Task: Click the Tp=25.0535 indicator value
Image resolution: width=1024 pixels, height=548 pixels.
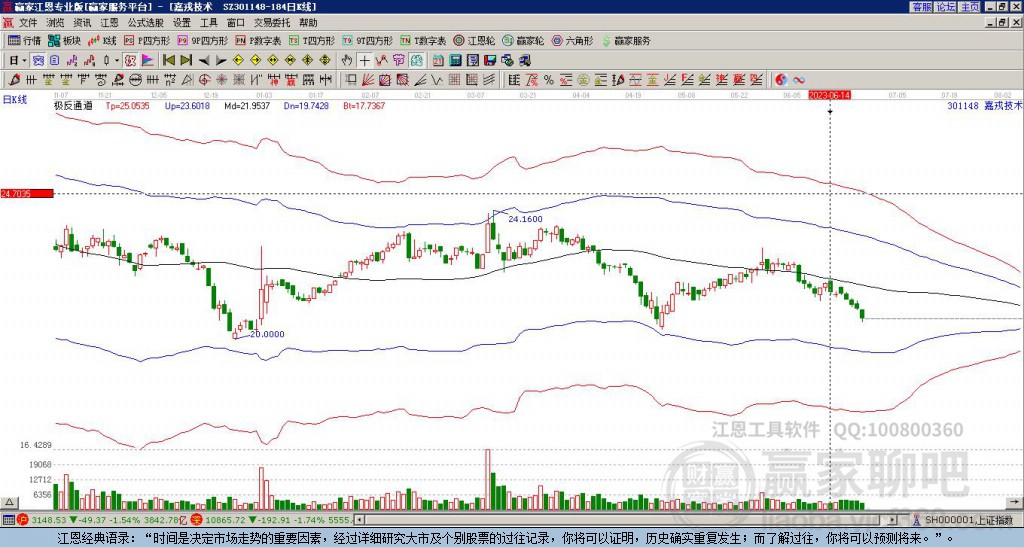Action: point(127,105)
